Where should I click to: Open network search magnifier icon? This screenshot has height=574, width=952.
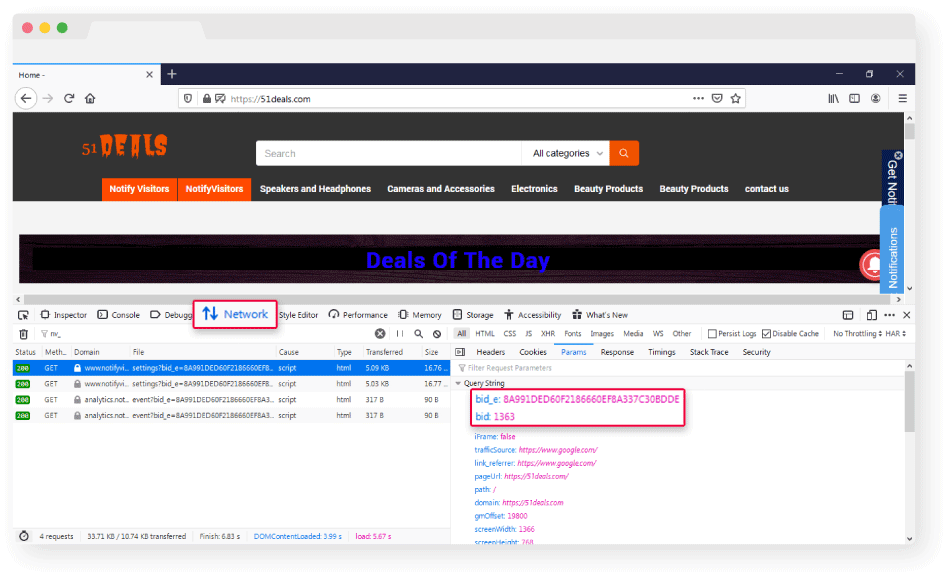click(418, 333)
